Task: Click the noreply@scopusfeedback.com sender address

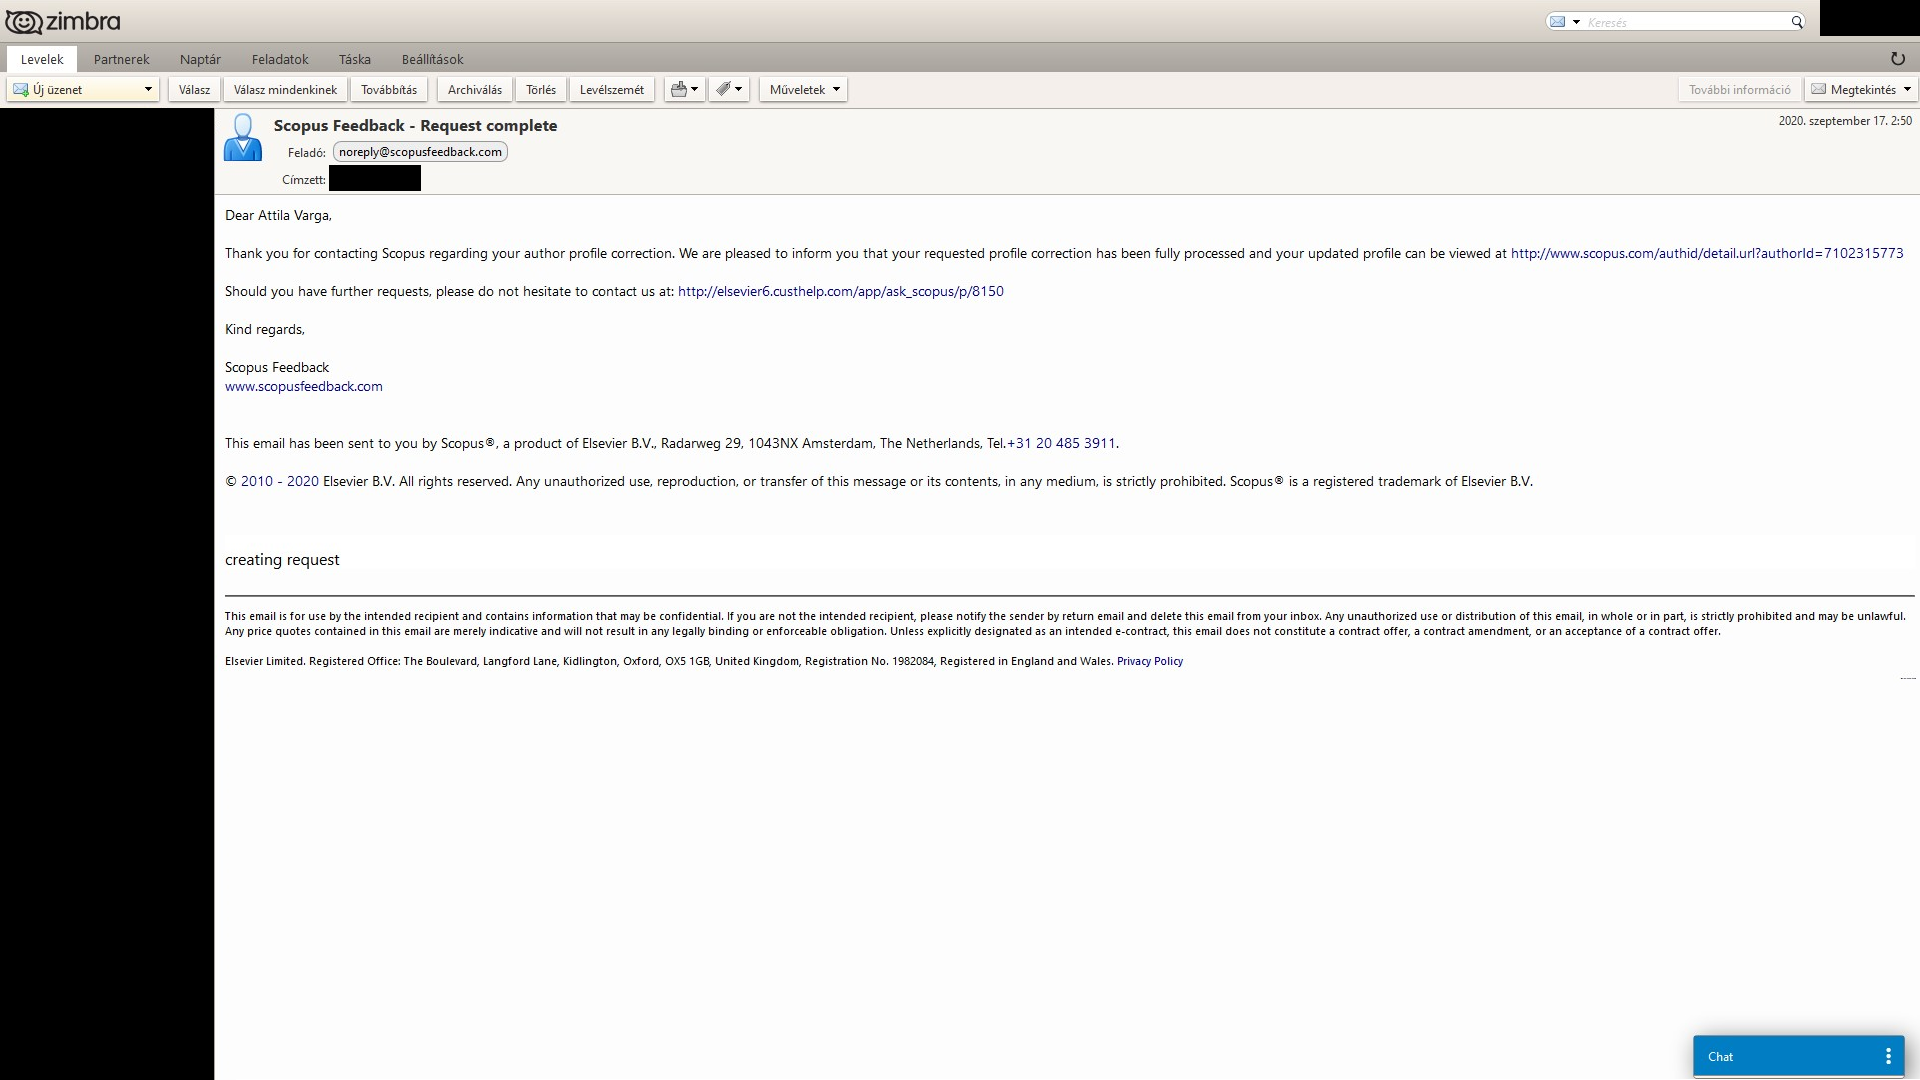Action: click(x=420, y=152)
